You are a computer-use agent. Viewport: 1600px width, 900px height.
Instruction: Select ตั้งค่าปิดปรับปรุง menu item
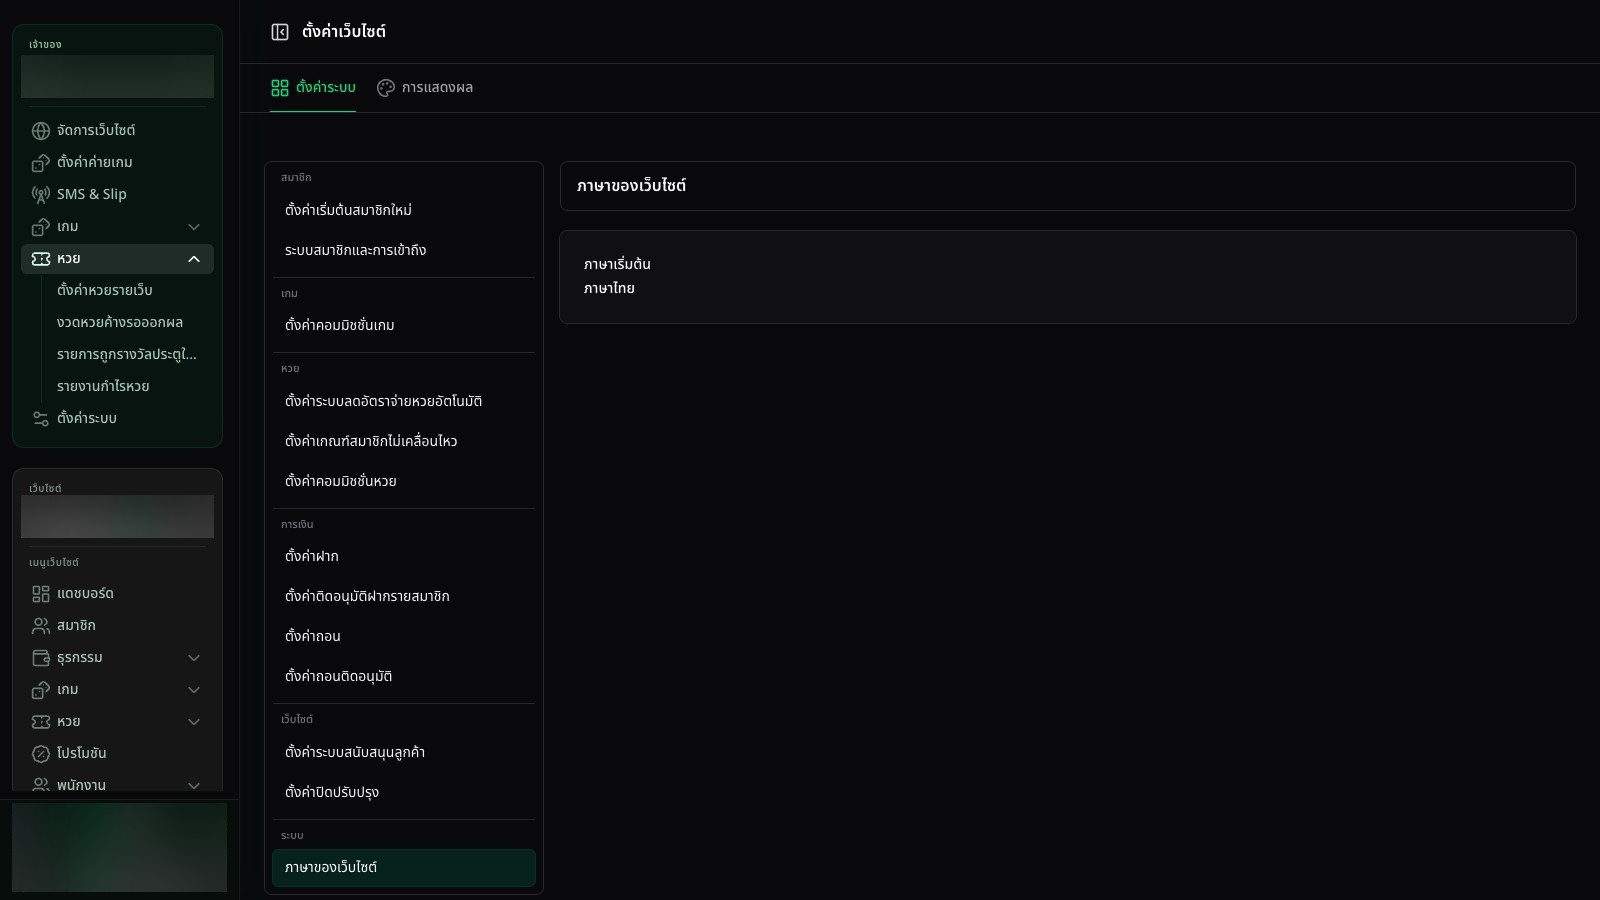404,792
